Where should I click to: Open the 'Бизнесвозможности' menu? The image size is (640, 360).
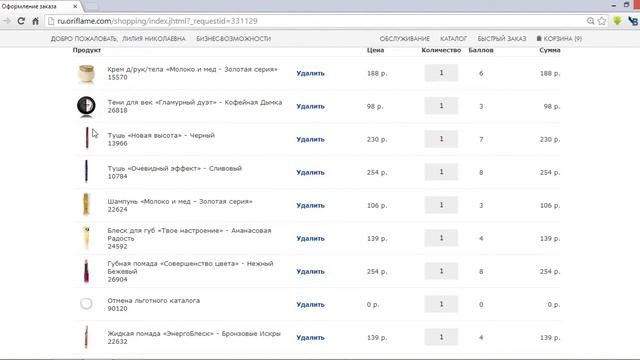(x=233, y=39)
